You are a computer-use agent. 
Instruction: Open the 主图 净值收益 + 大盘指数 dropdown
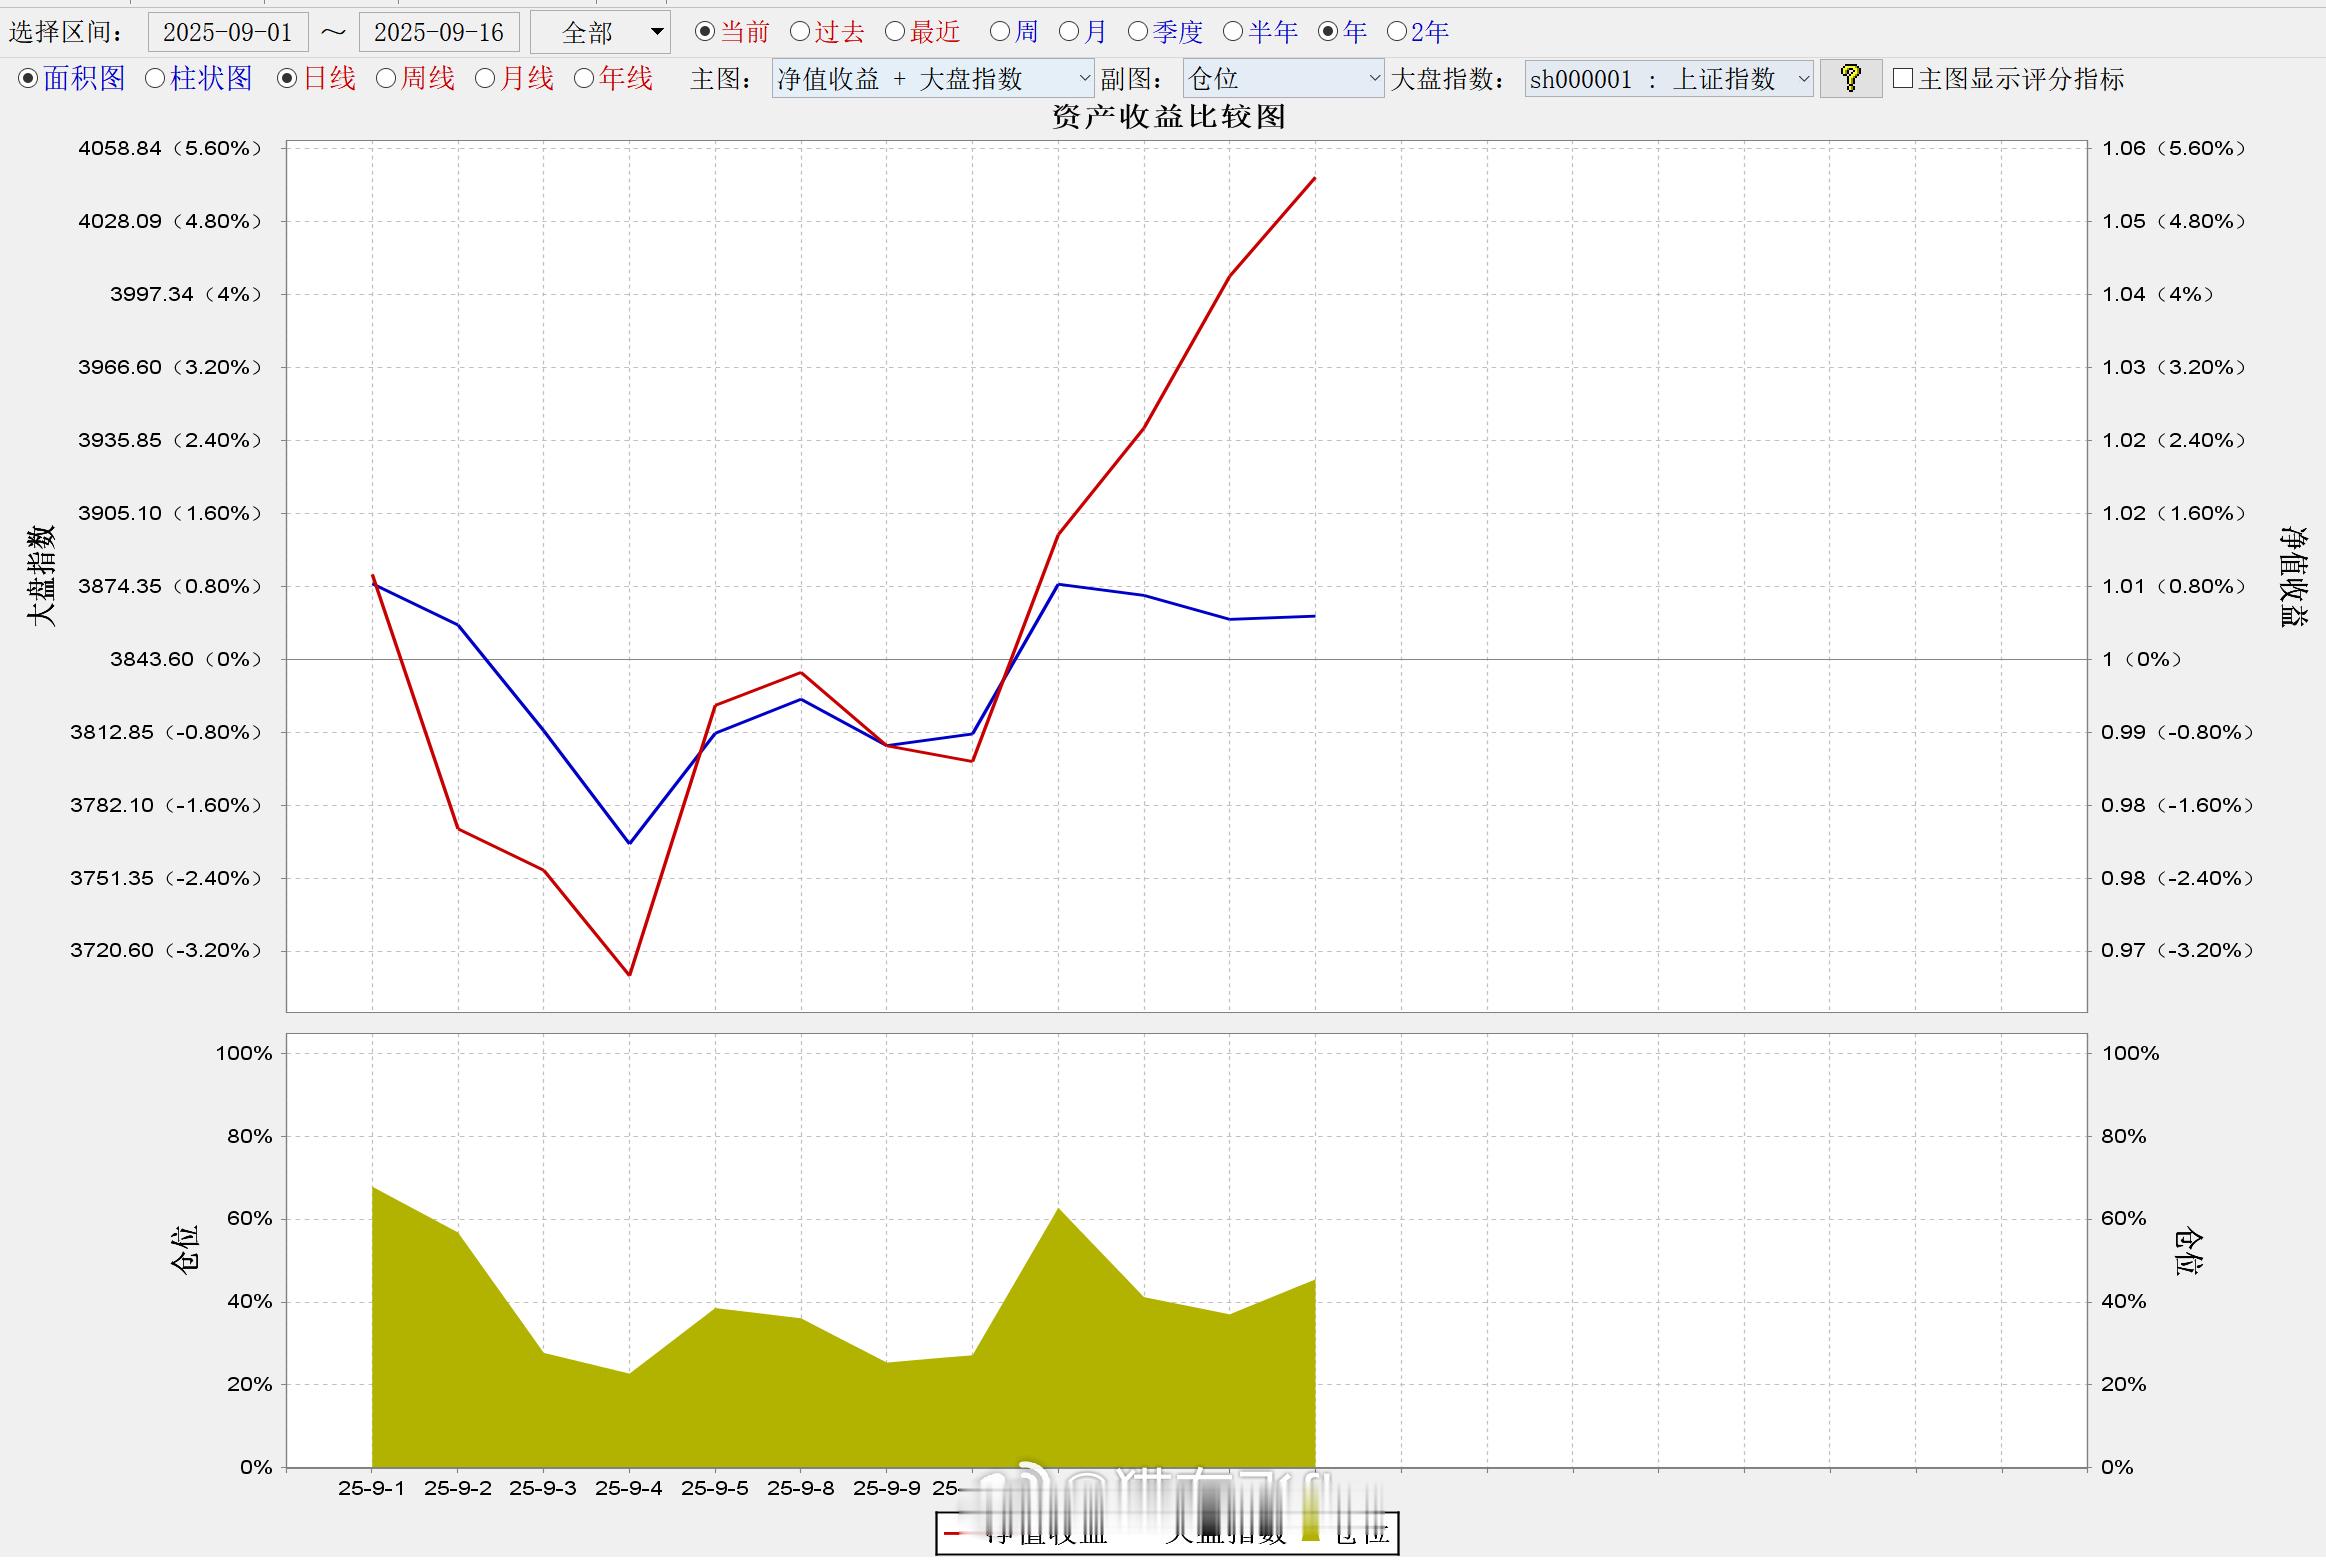point(933,78)
